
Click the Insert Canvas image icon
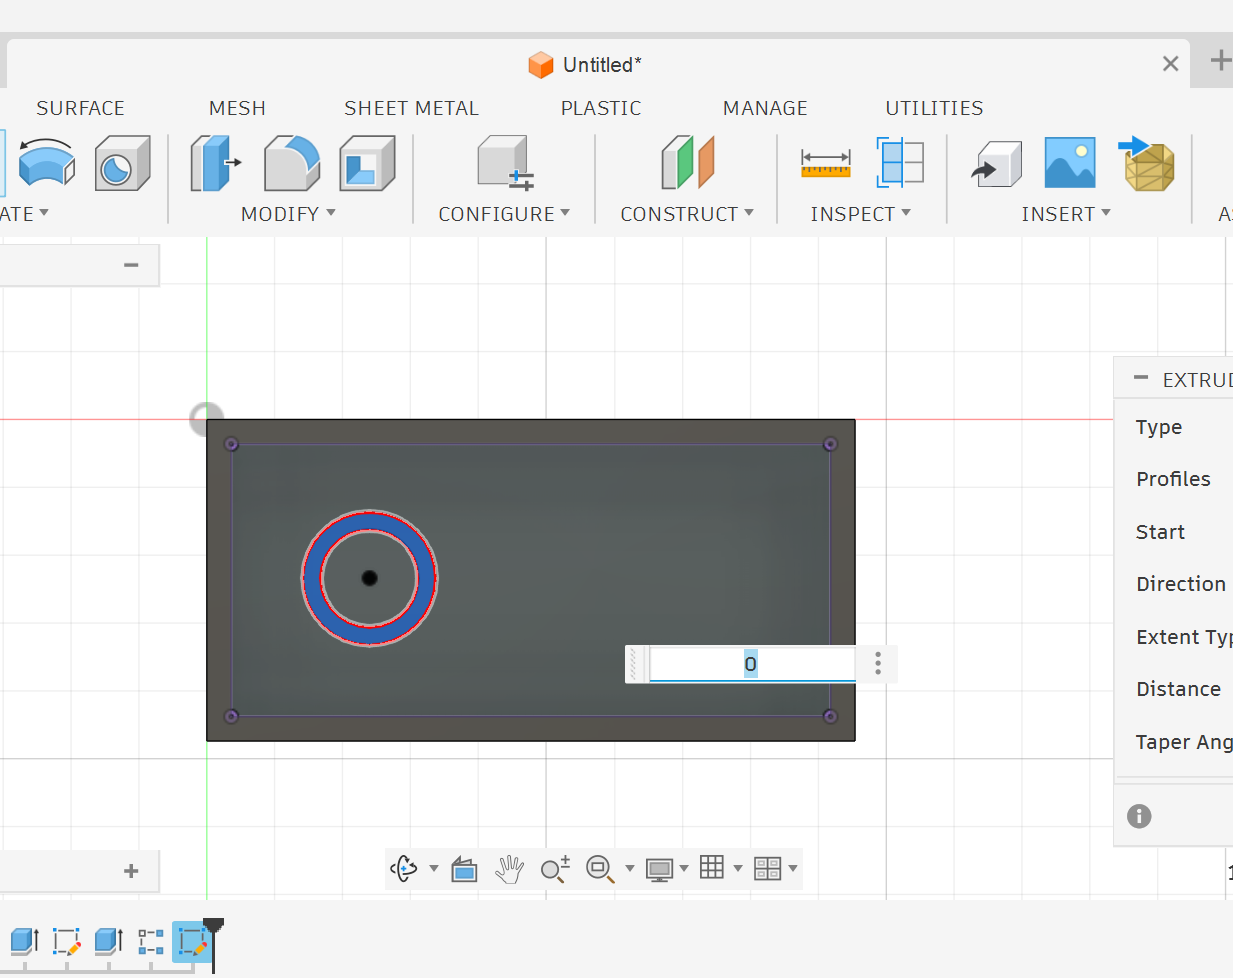click(1070, 163)
